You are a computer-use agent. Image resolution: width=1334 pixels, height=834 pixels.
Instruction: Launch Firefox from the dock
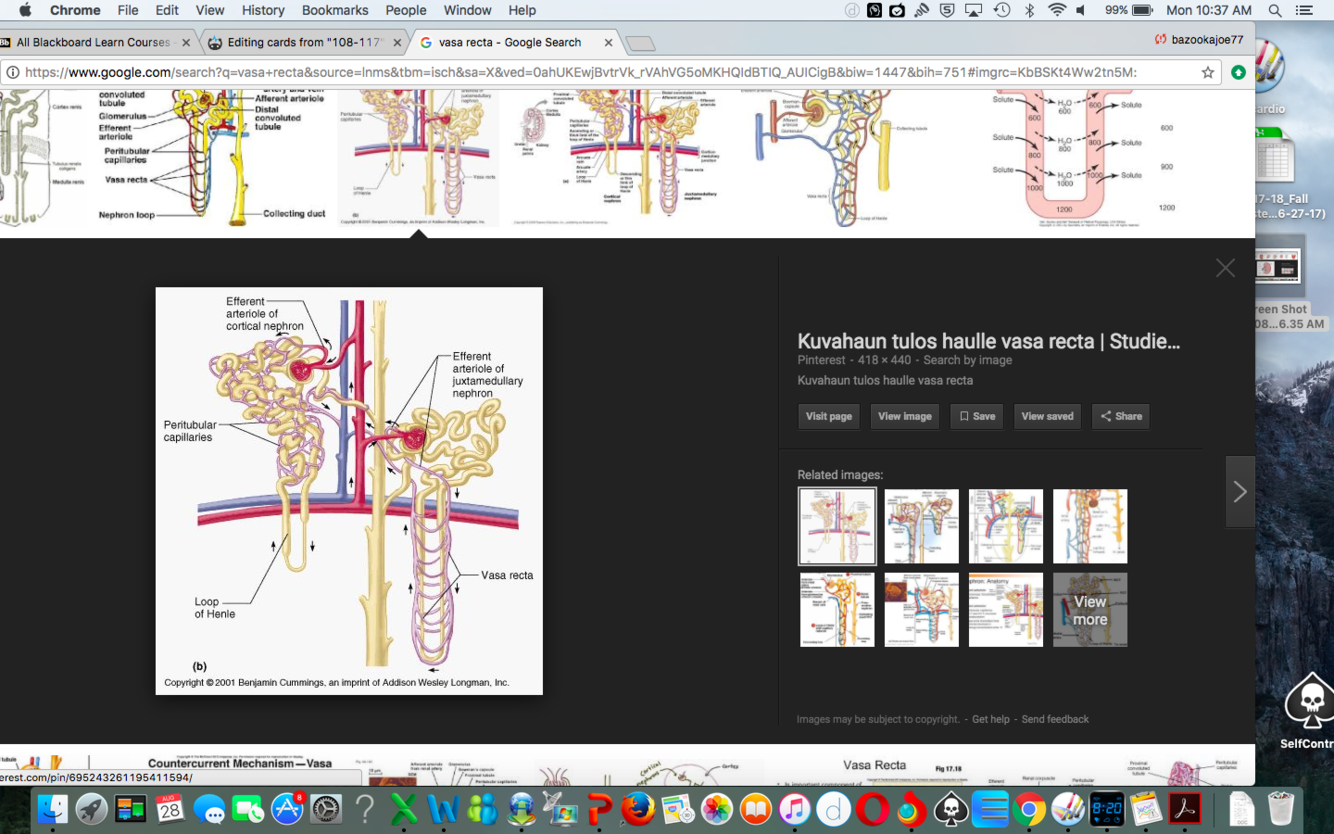637,808
